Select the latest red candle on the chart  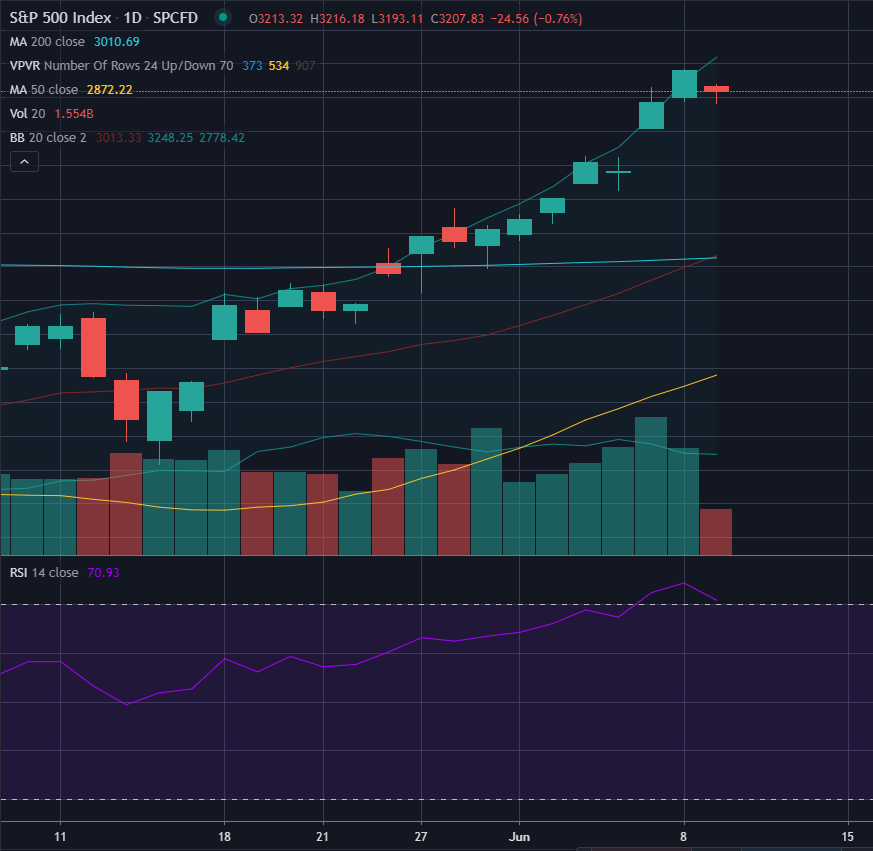pyautogui.click(x=717, y=89)
